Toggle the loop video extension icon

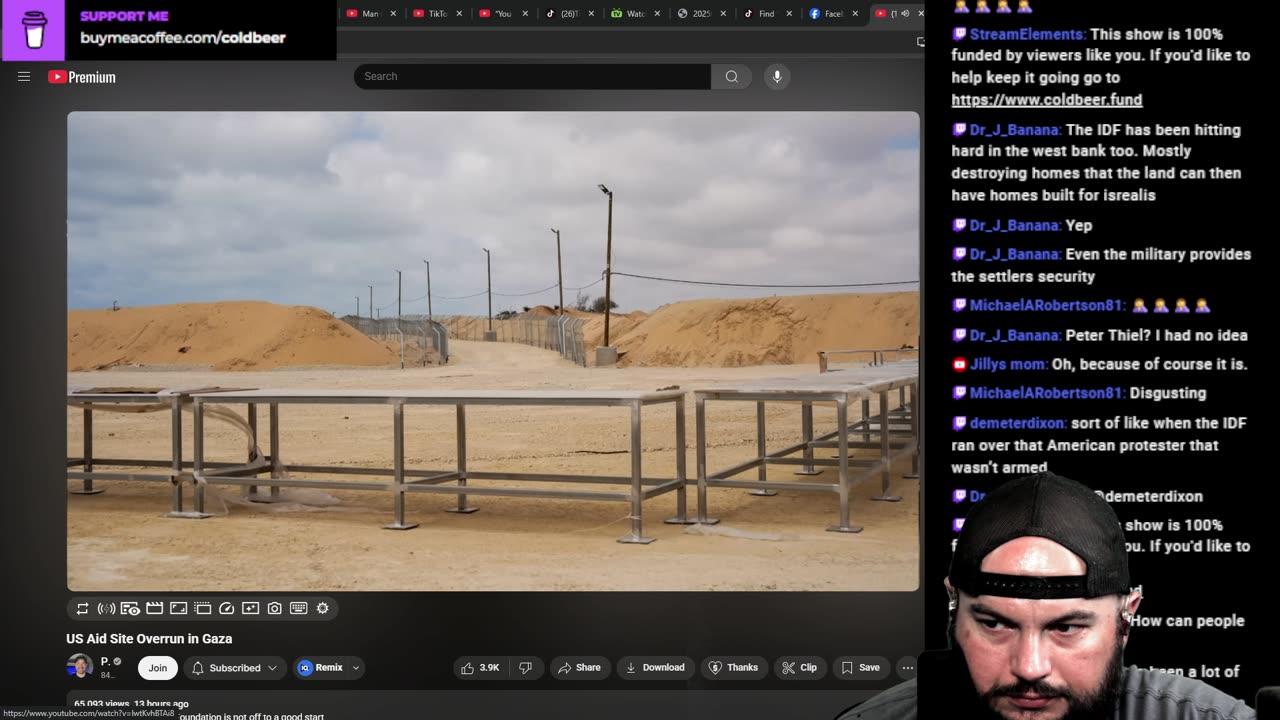click(82, 608)
